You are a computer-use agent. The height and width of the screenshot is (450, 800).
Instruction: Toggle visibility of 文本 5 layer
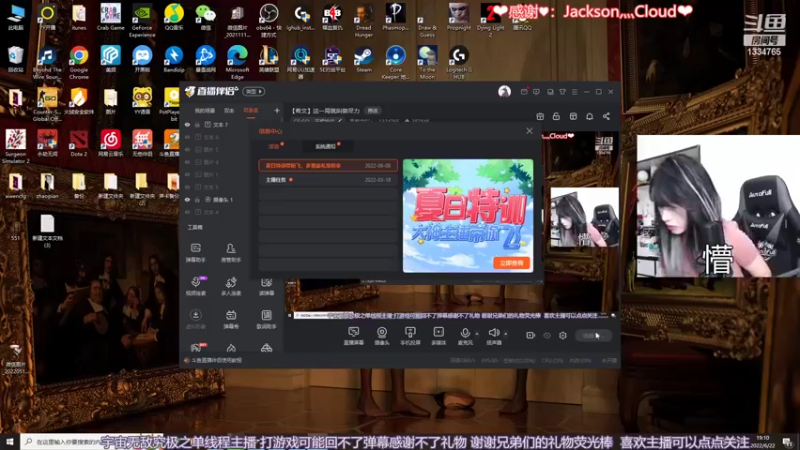[187, 187]
